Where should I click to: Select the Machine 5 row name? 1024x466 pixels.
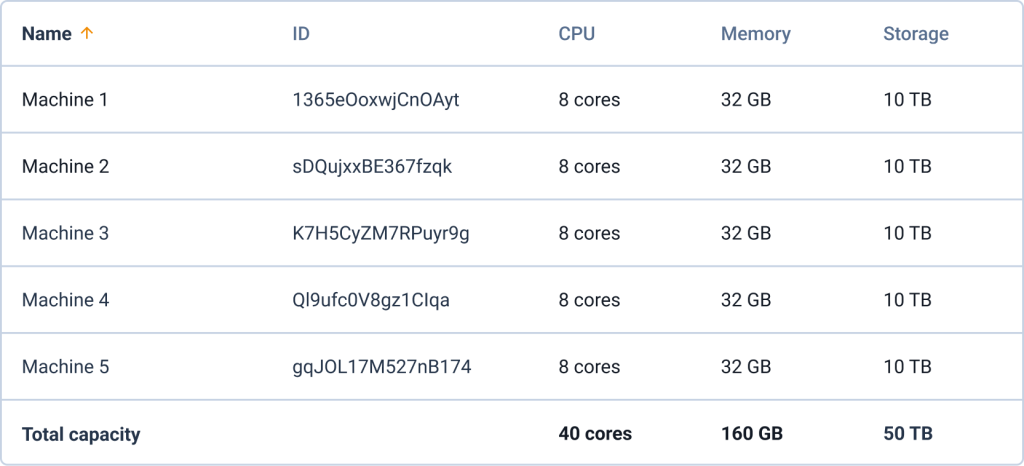(x=65, y=367)
